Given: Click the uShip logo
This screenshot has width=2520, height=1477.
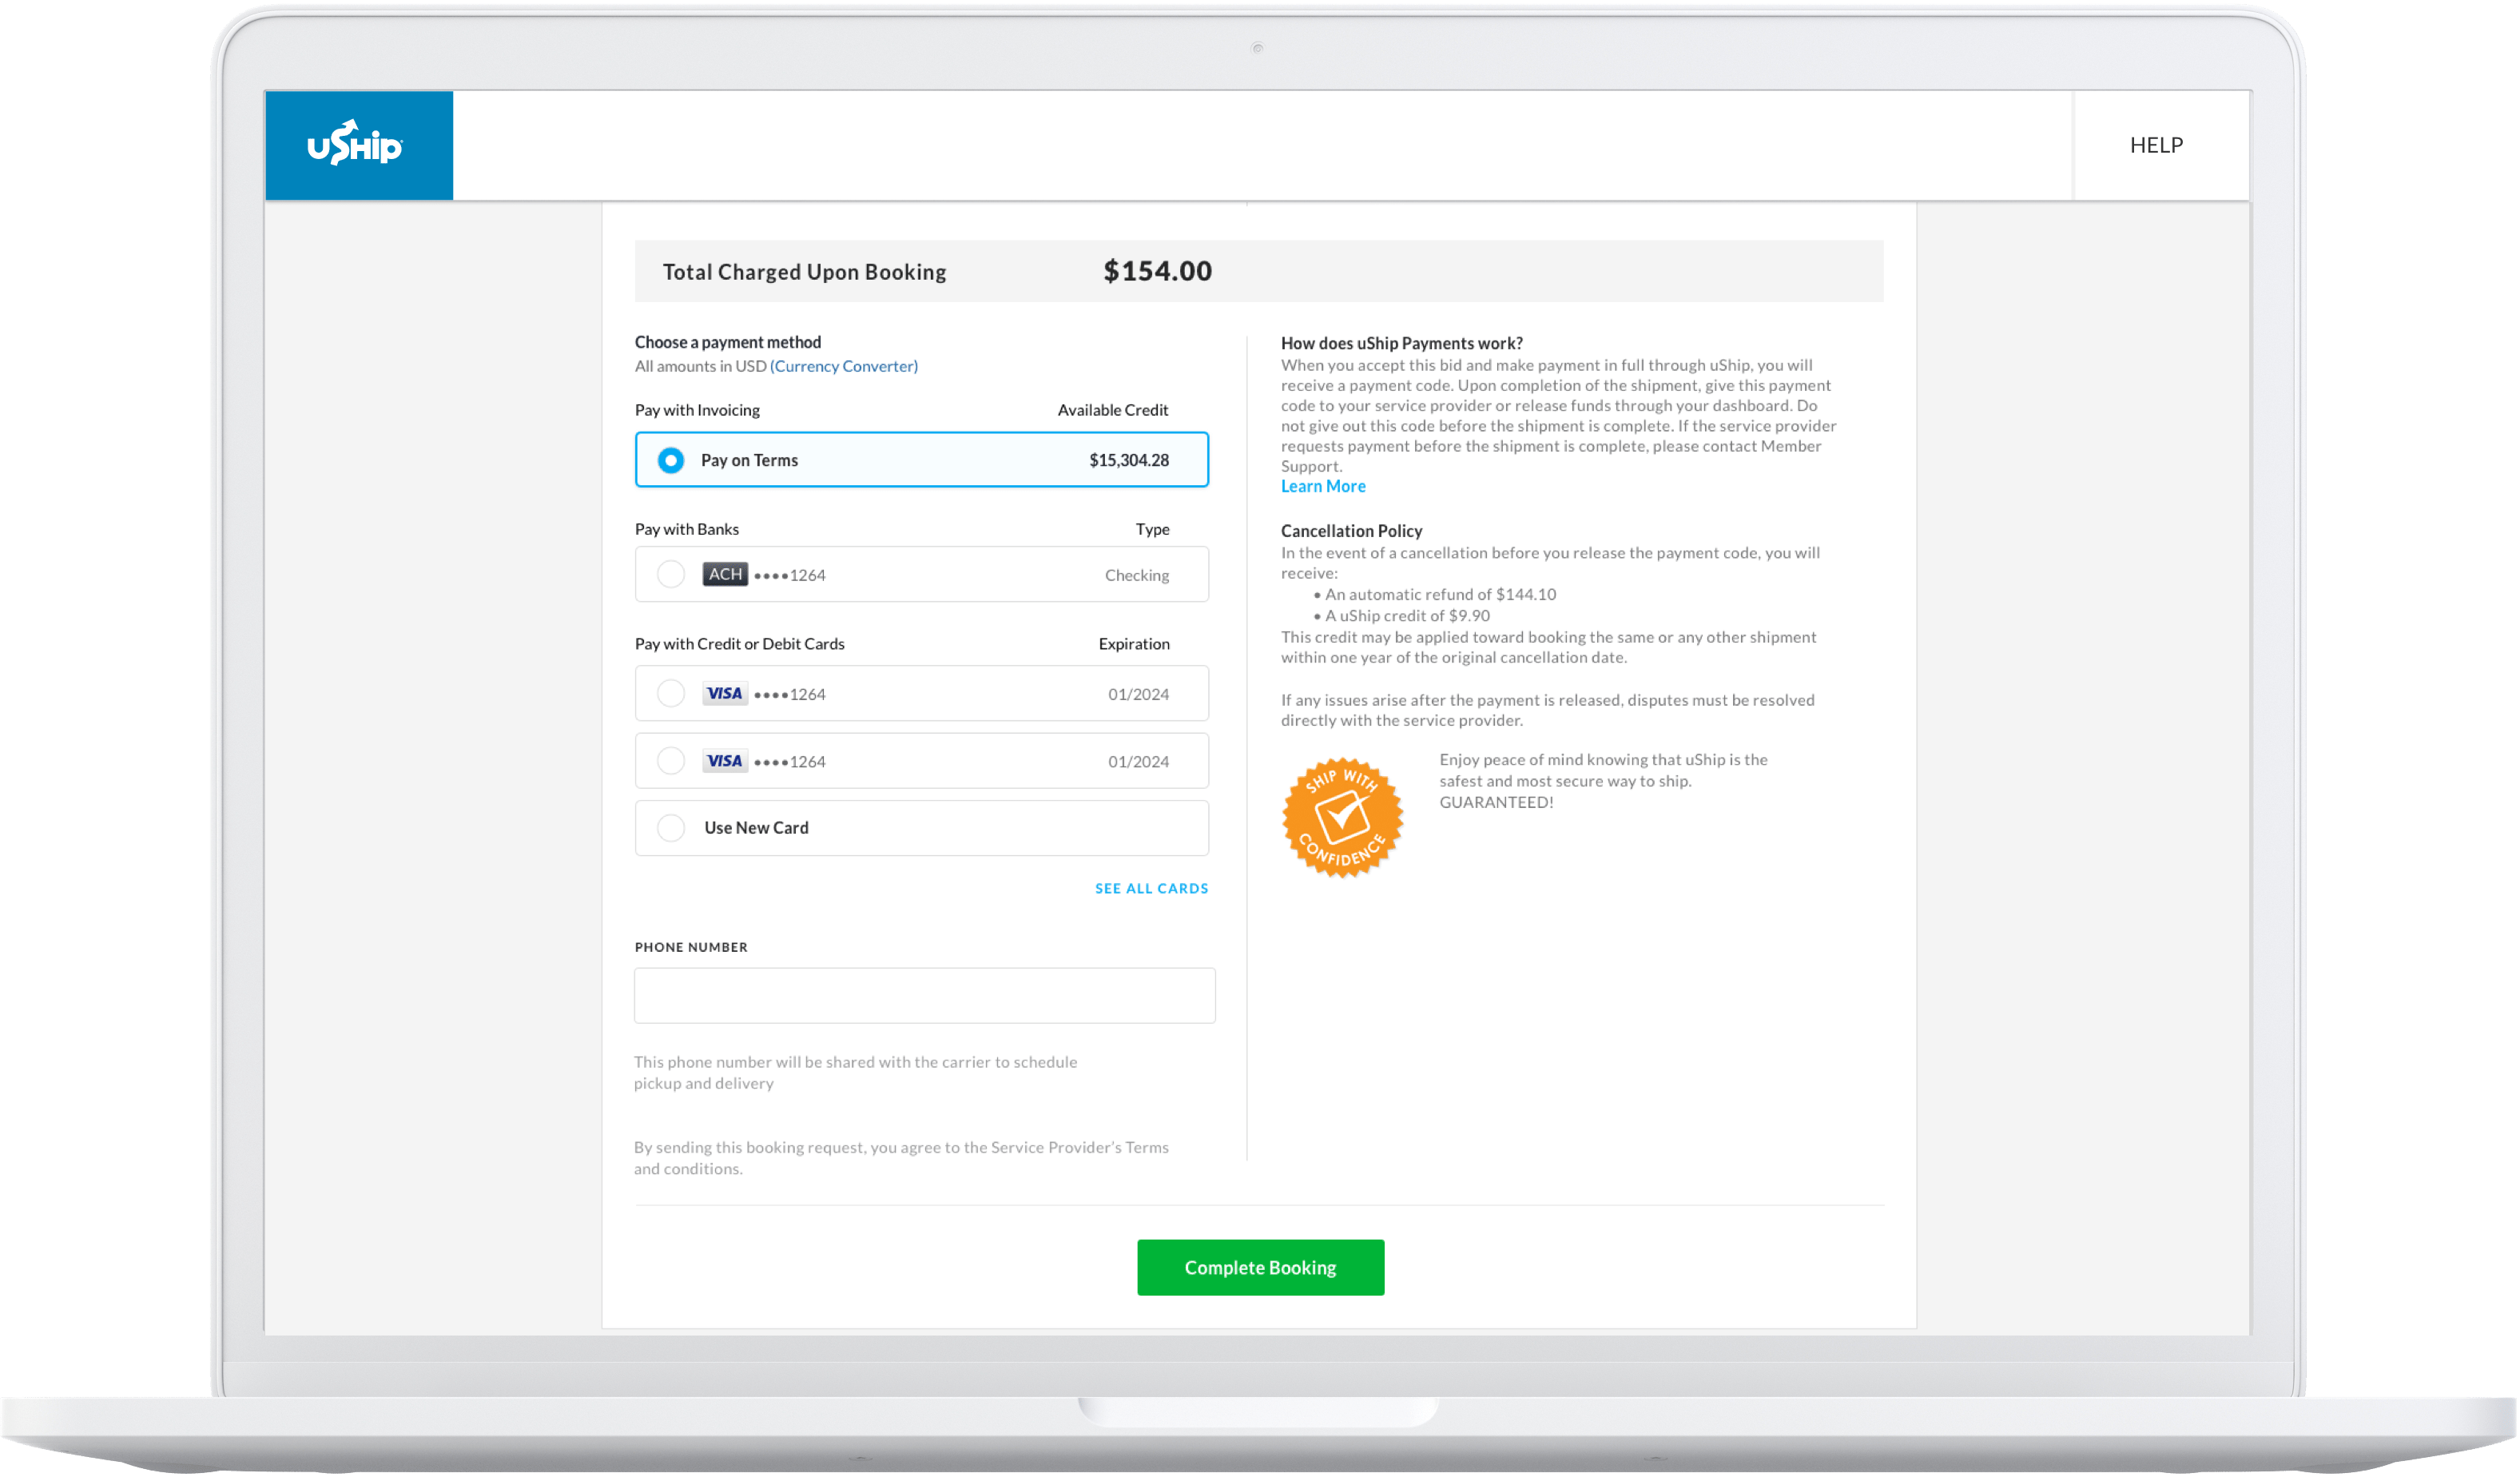Looking at the screenshot, I should pos(354,145).
